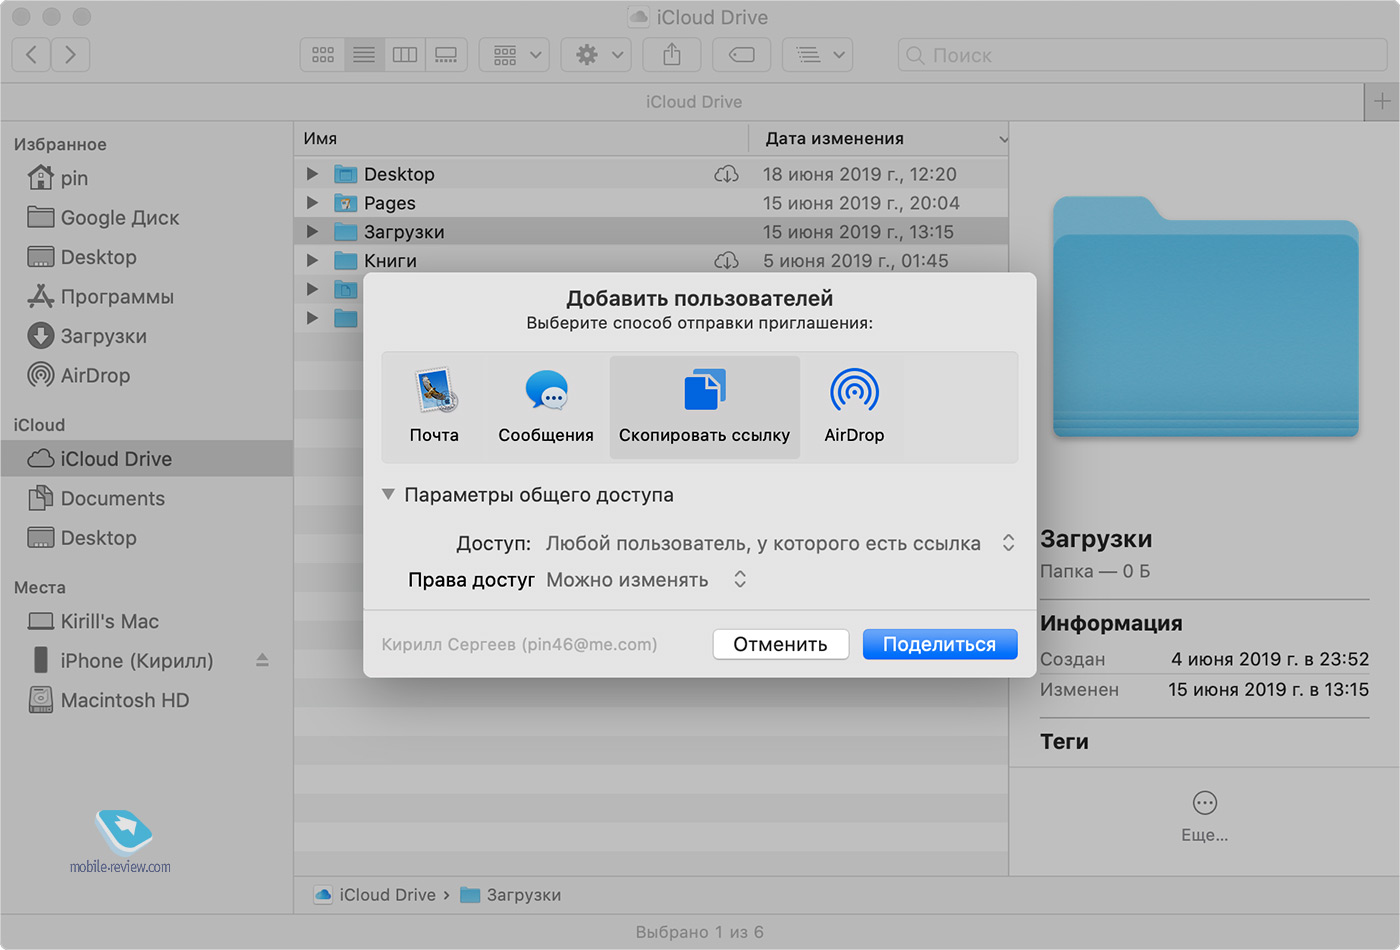Sort by Дата изменения column header
Screen dimensions: 1400x950
click(x=879, y=139)
